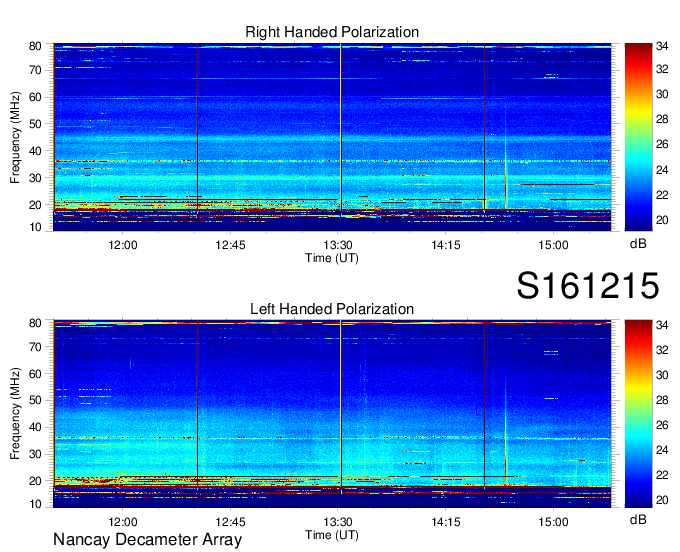Select the large "S161215" label
Screen dimensions: 680x552
588,285
